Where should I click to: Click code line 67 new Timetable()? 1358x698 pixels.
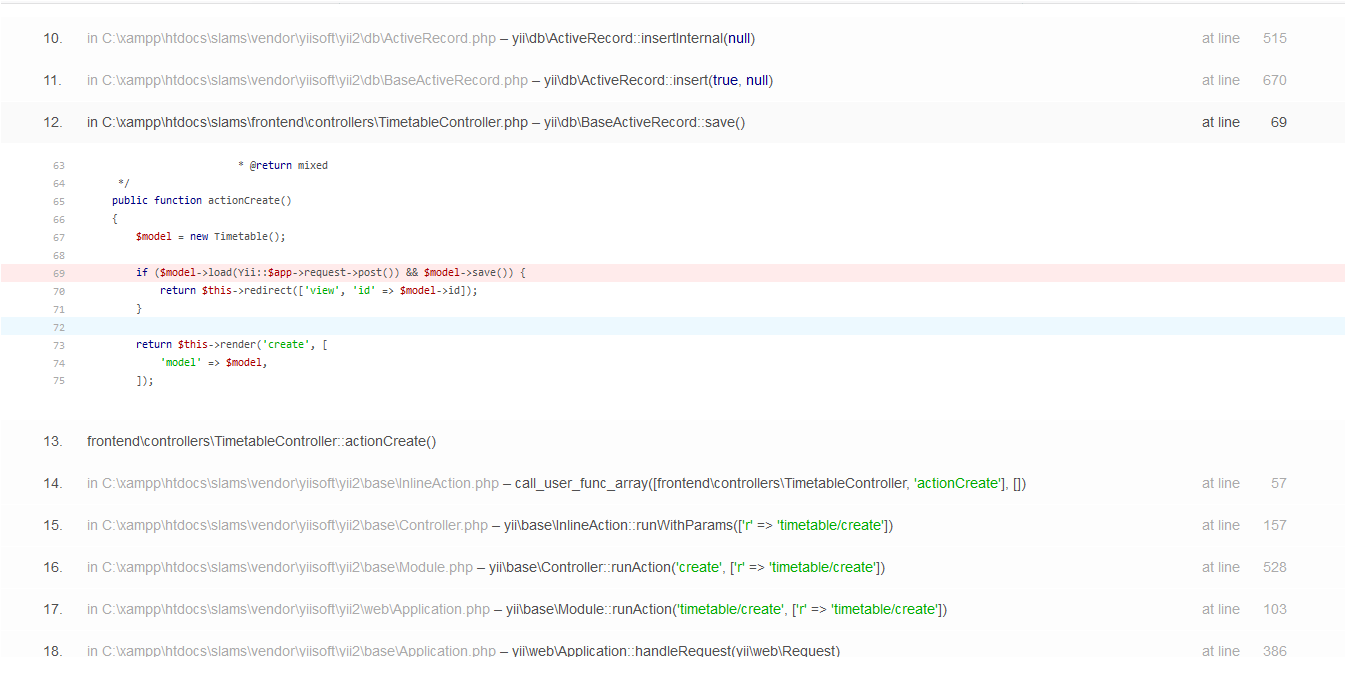tap(211, 237)
